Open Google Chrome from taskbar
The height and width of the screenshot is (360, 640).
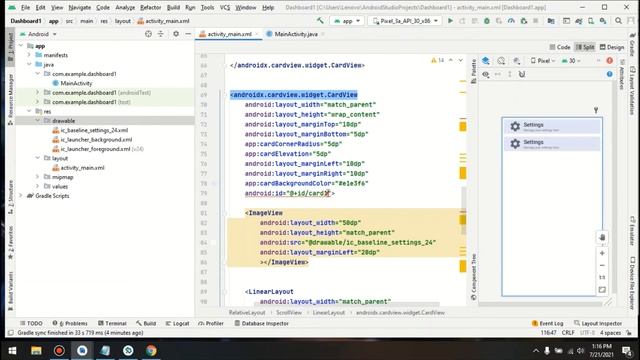(151, 351)
